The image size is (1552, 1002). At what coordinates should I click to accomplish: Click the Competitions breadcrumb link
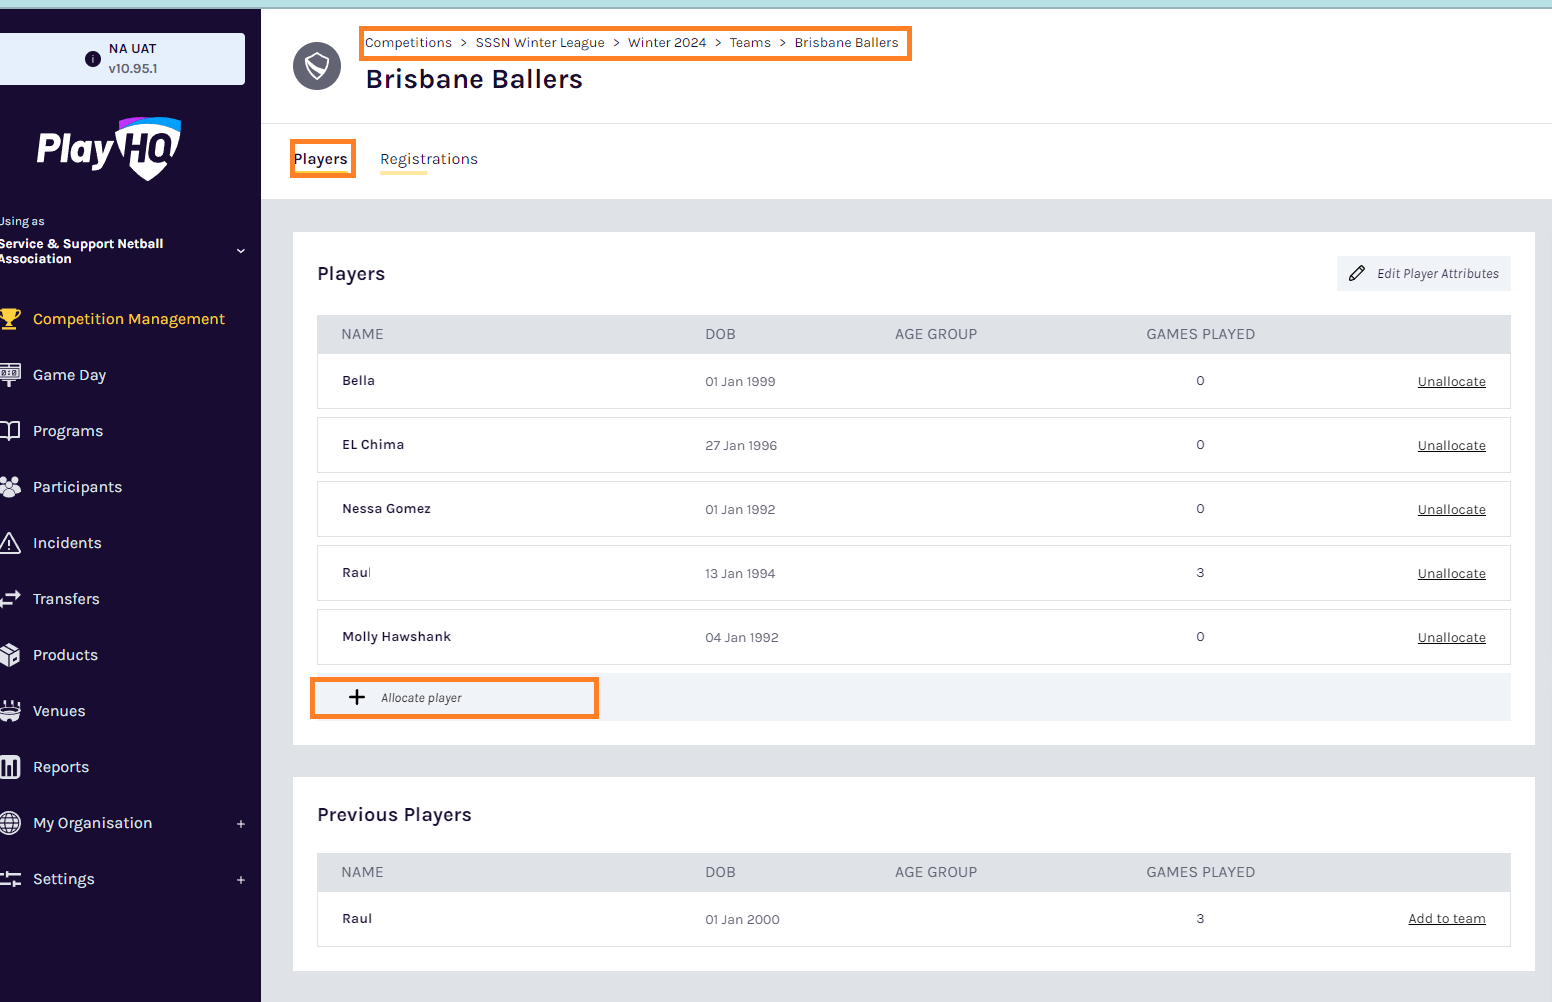click(x=408, y=42)
